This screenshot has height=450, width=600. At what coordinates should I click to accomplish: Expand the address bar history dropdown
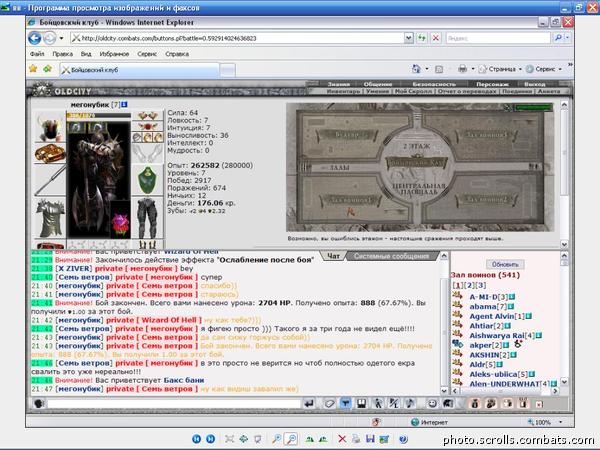[409, 38]
